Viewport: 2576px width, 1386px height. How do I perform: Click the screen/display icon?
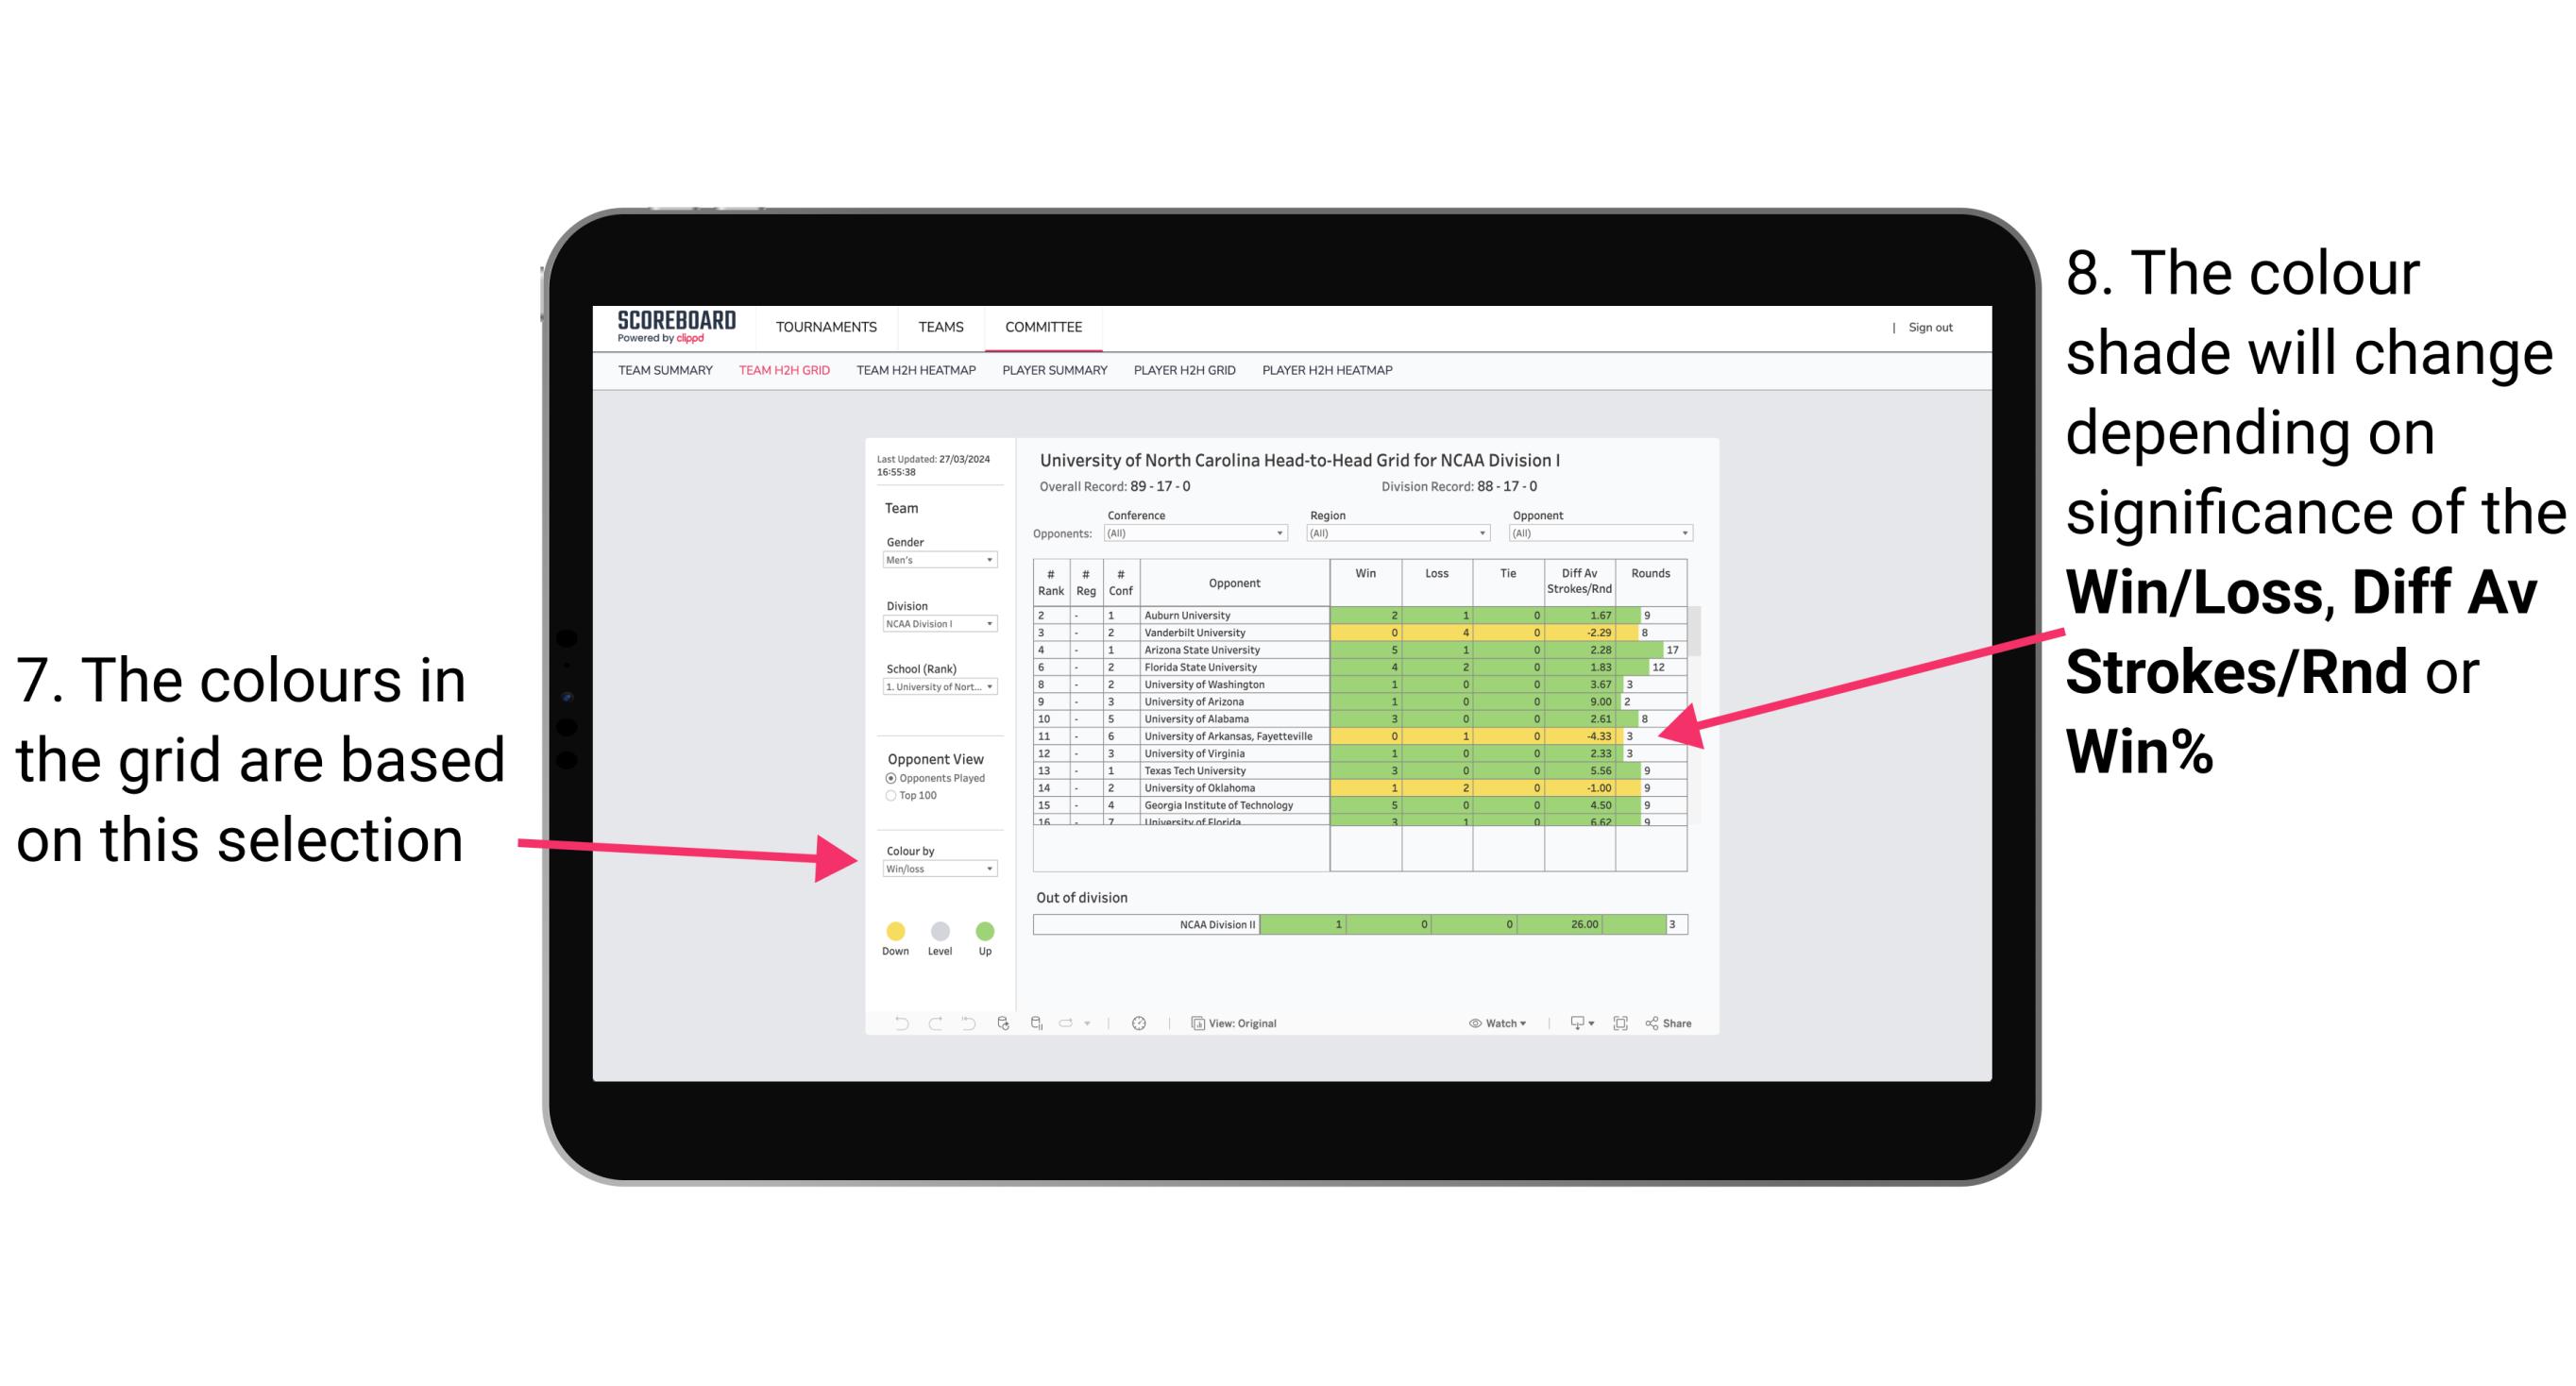(1572, 1023)
